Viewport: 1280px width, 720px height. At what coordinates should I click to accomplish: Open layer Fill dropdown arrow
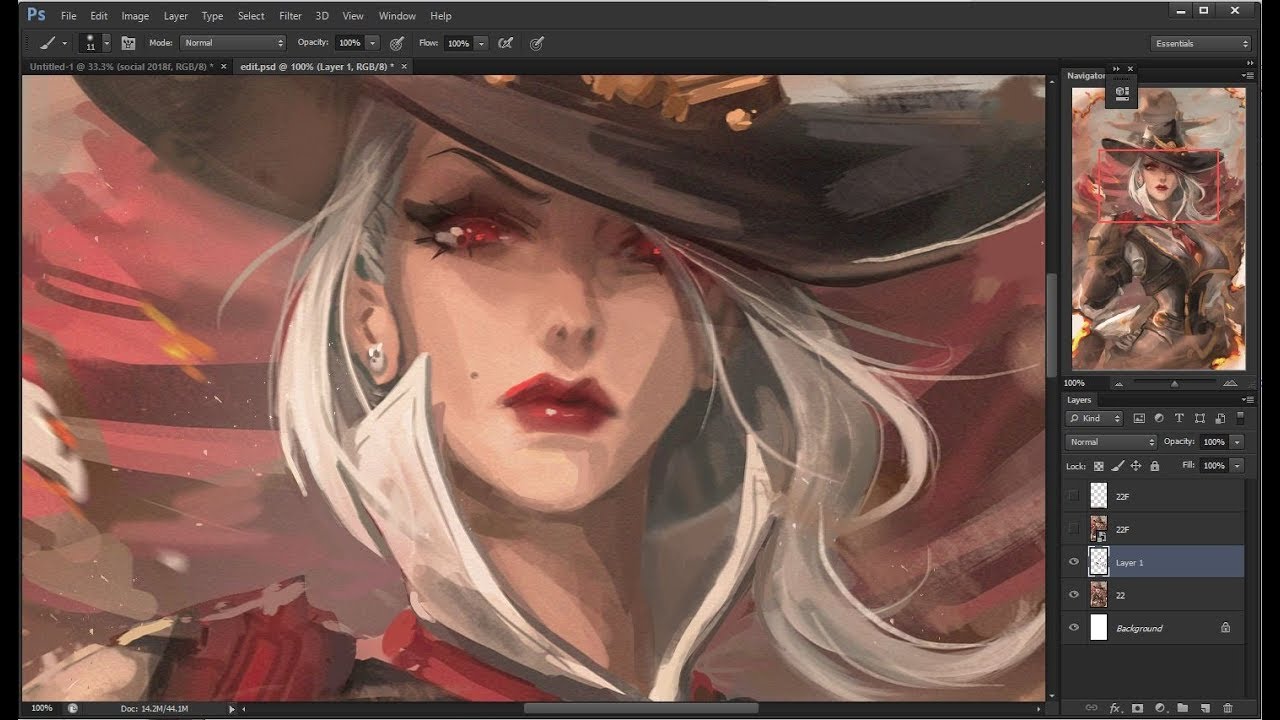click(1238, 466)
